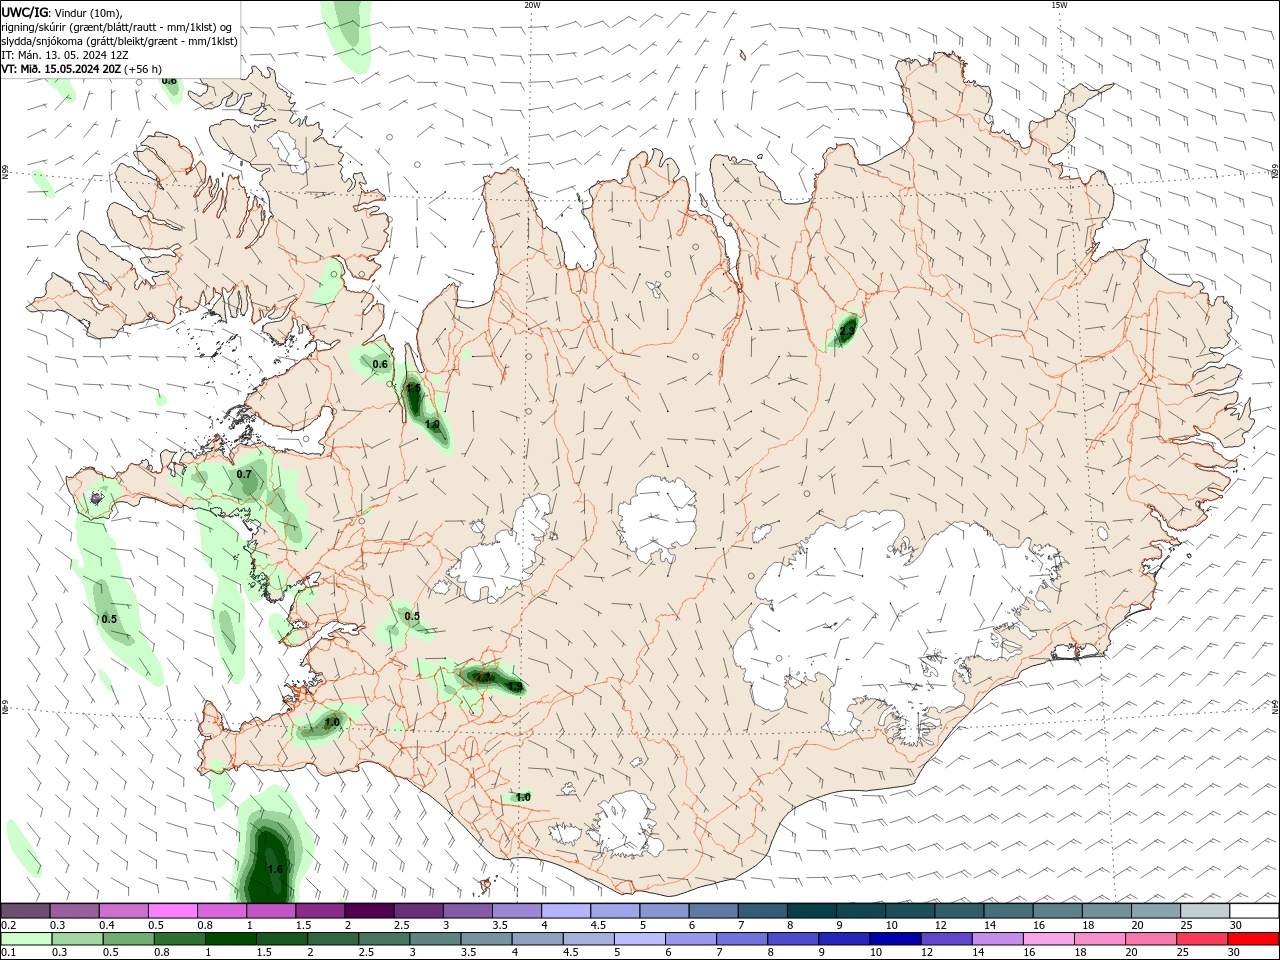Viewport: 1280px width, 960px height.
Task: Pick the orchid 0.4 snow legend swatch
Action: point(123,911)
